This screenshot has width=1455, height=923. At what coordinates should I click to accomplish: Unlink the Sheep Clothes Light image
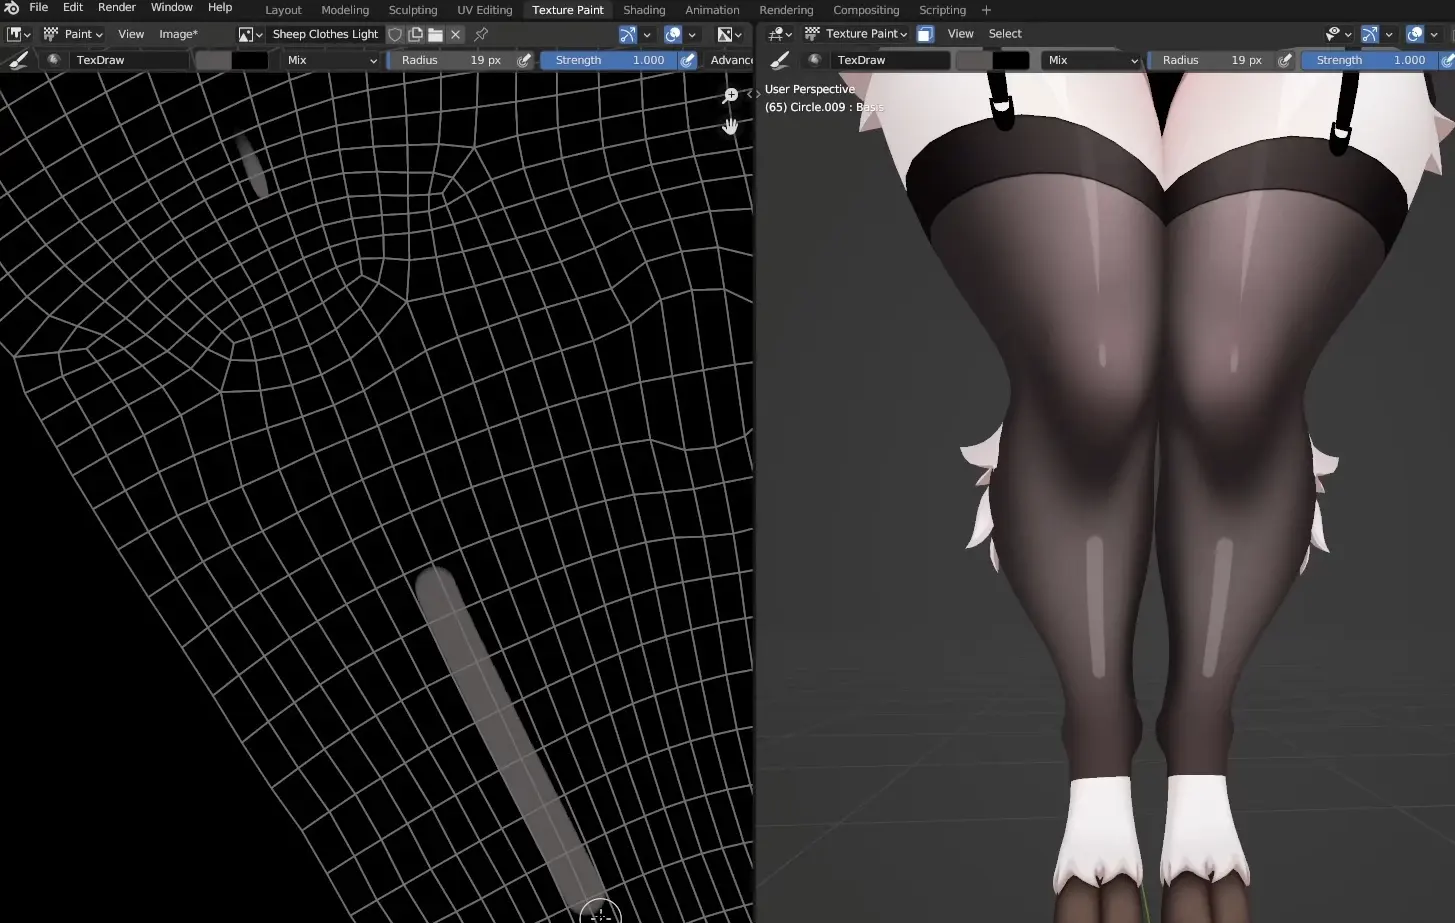(x=456, y=34)
